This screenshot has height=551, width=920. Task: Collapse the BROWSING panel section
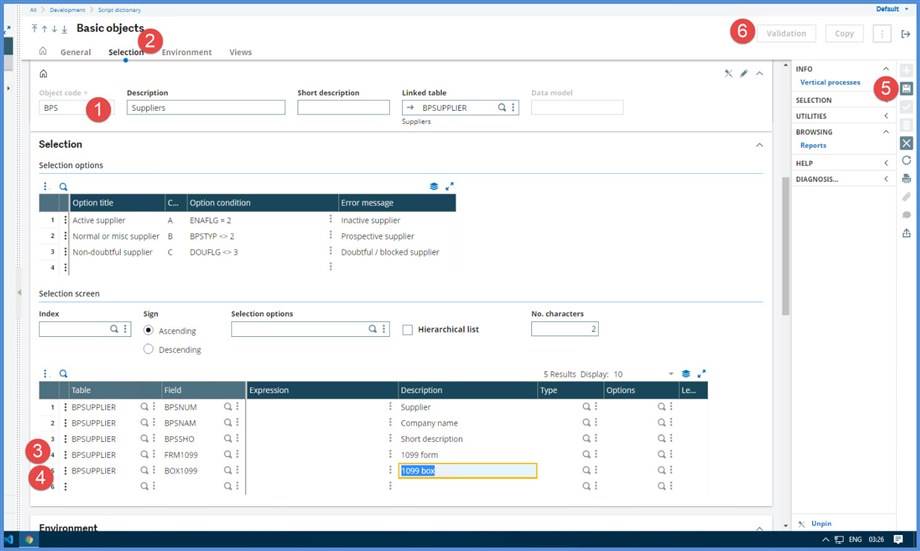[x=886, y=132]
